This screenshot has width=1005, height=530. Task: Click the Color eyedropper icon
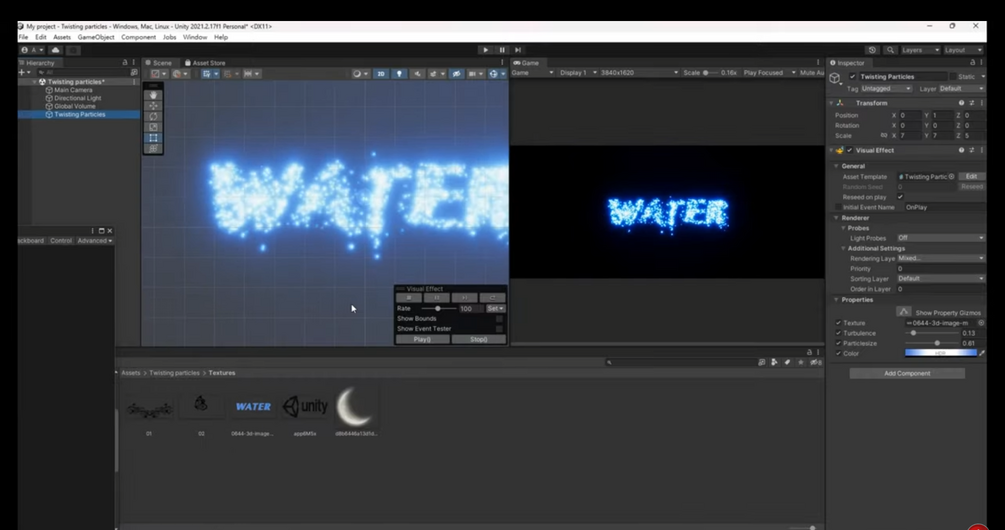pos(981,353)
